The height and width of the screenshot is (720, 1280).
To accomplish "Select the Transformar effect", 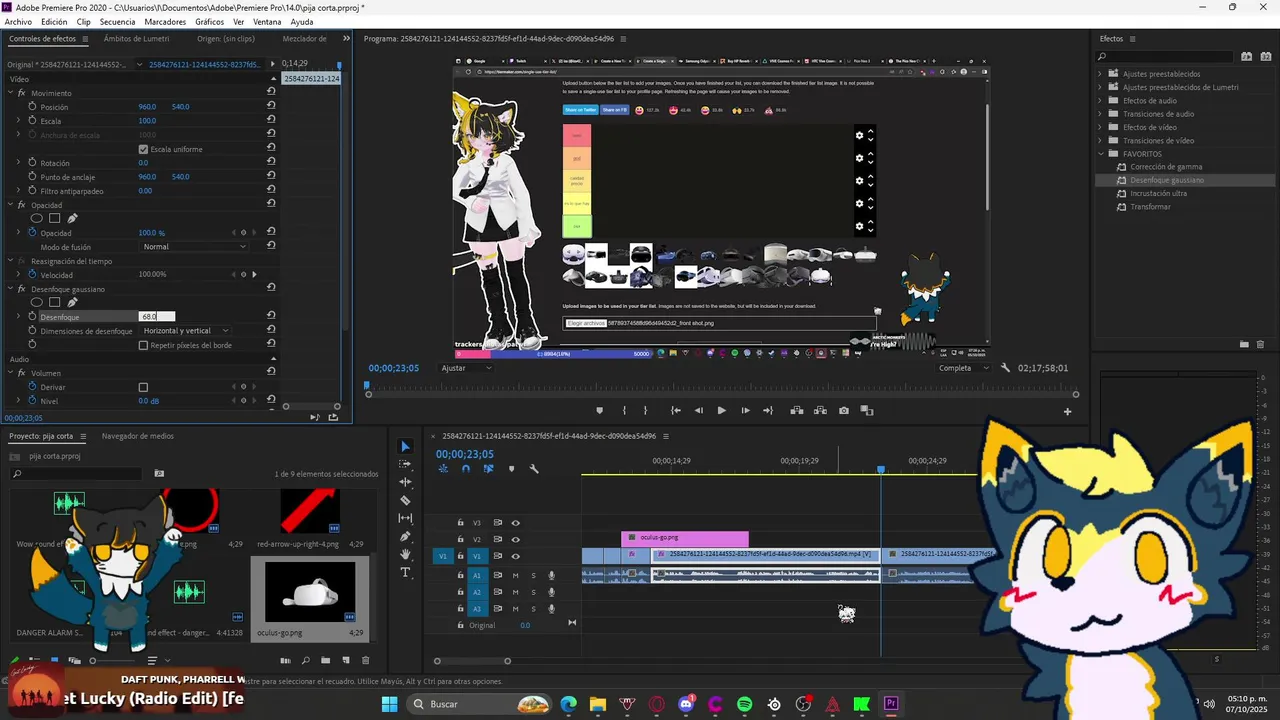I will pyautogui.click(x=1150, y=207).
